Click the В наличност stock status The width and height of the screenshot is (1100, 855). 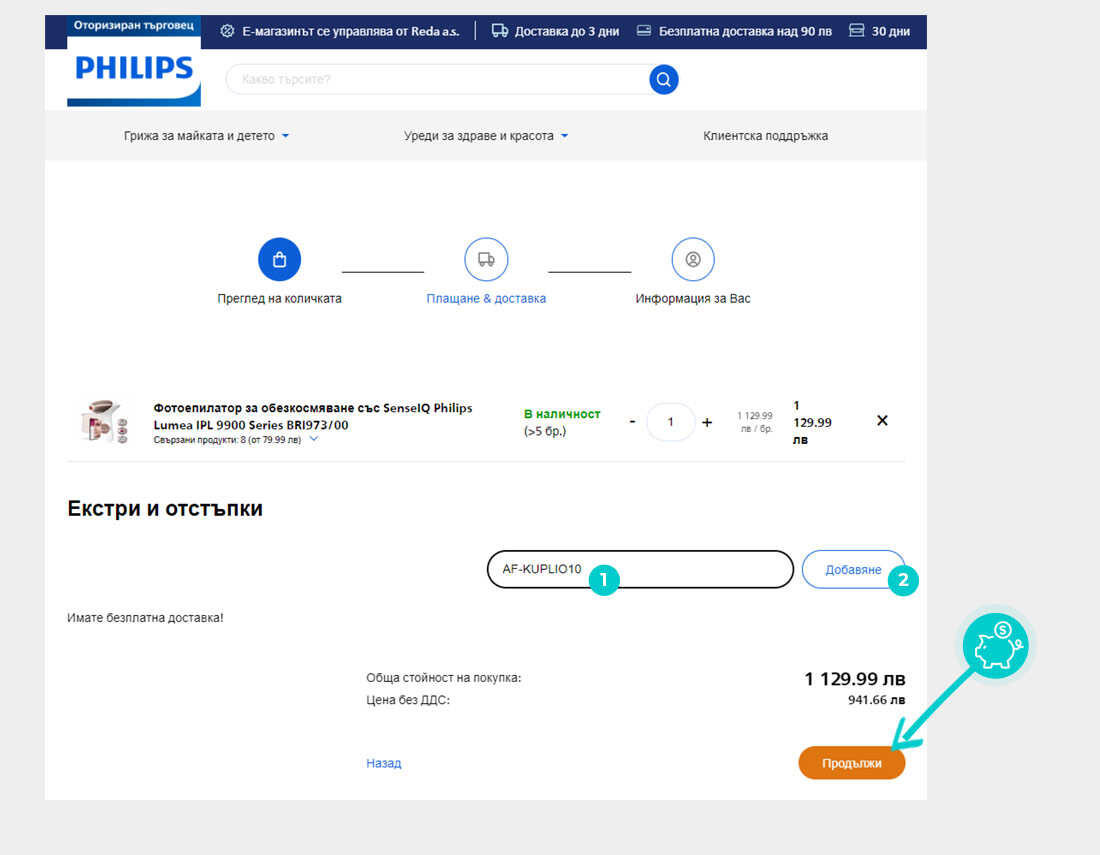562,414
